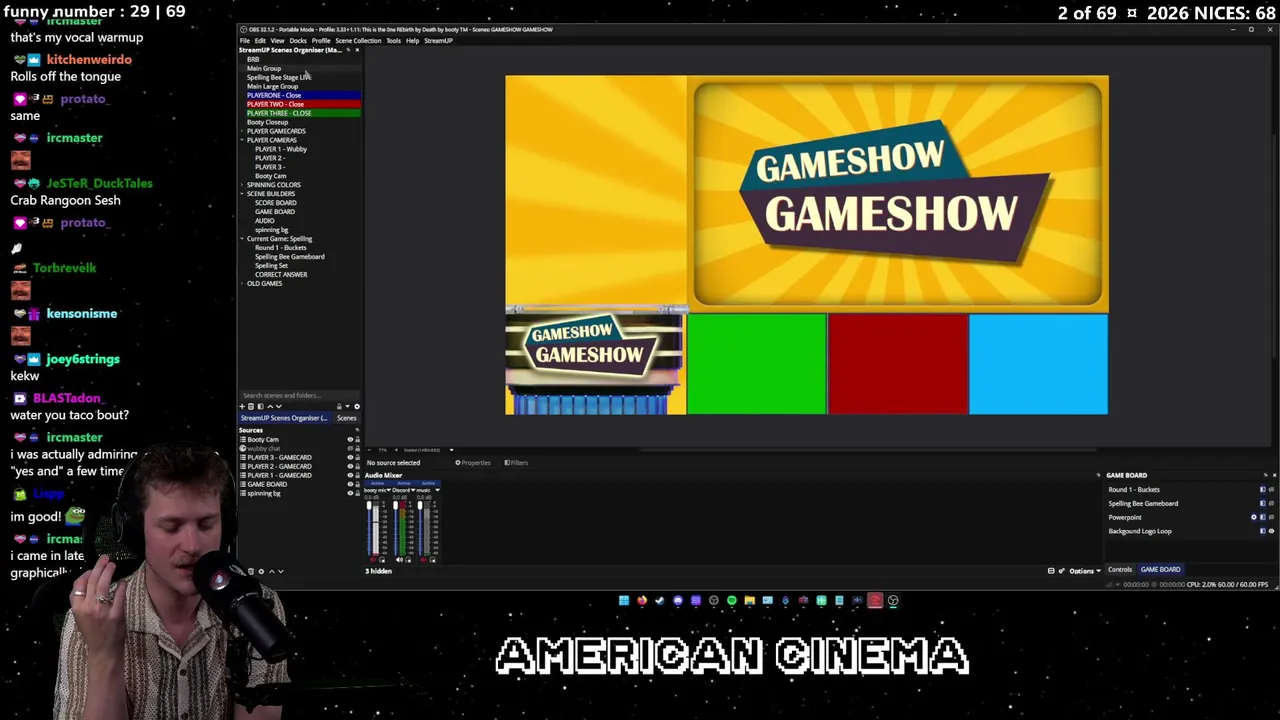1280x720 pixels.
Task: Zoom out the preview with minus button
Action: tap(369, 450)
